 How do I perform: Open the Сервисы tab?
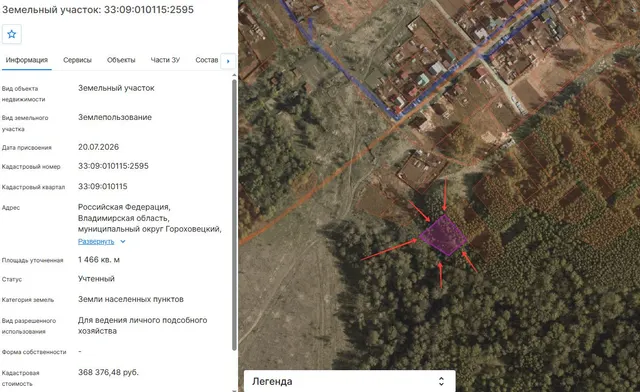[77, 60]
